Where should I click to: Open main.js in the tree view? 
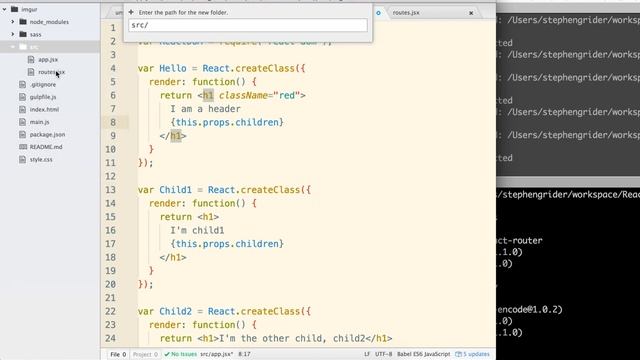tap(39, 122)
